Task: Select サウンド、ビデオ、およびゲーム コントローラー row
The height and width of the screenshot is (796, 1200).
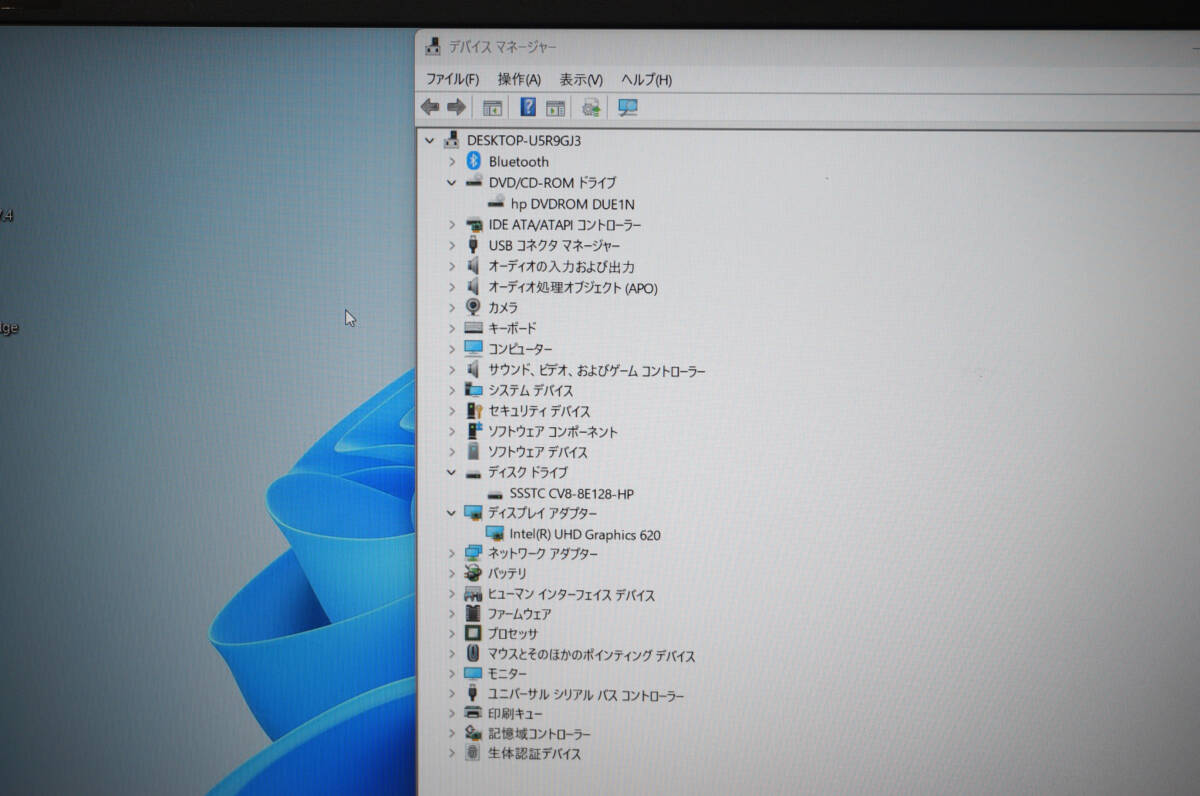Action: click(x=597, y=370)
